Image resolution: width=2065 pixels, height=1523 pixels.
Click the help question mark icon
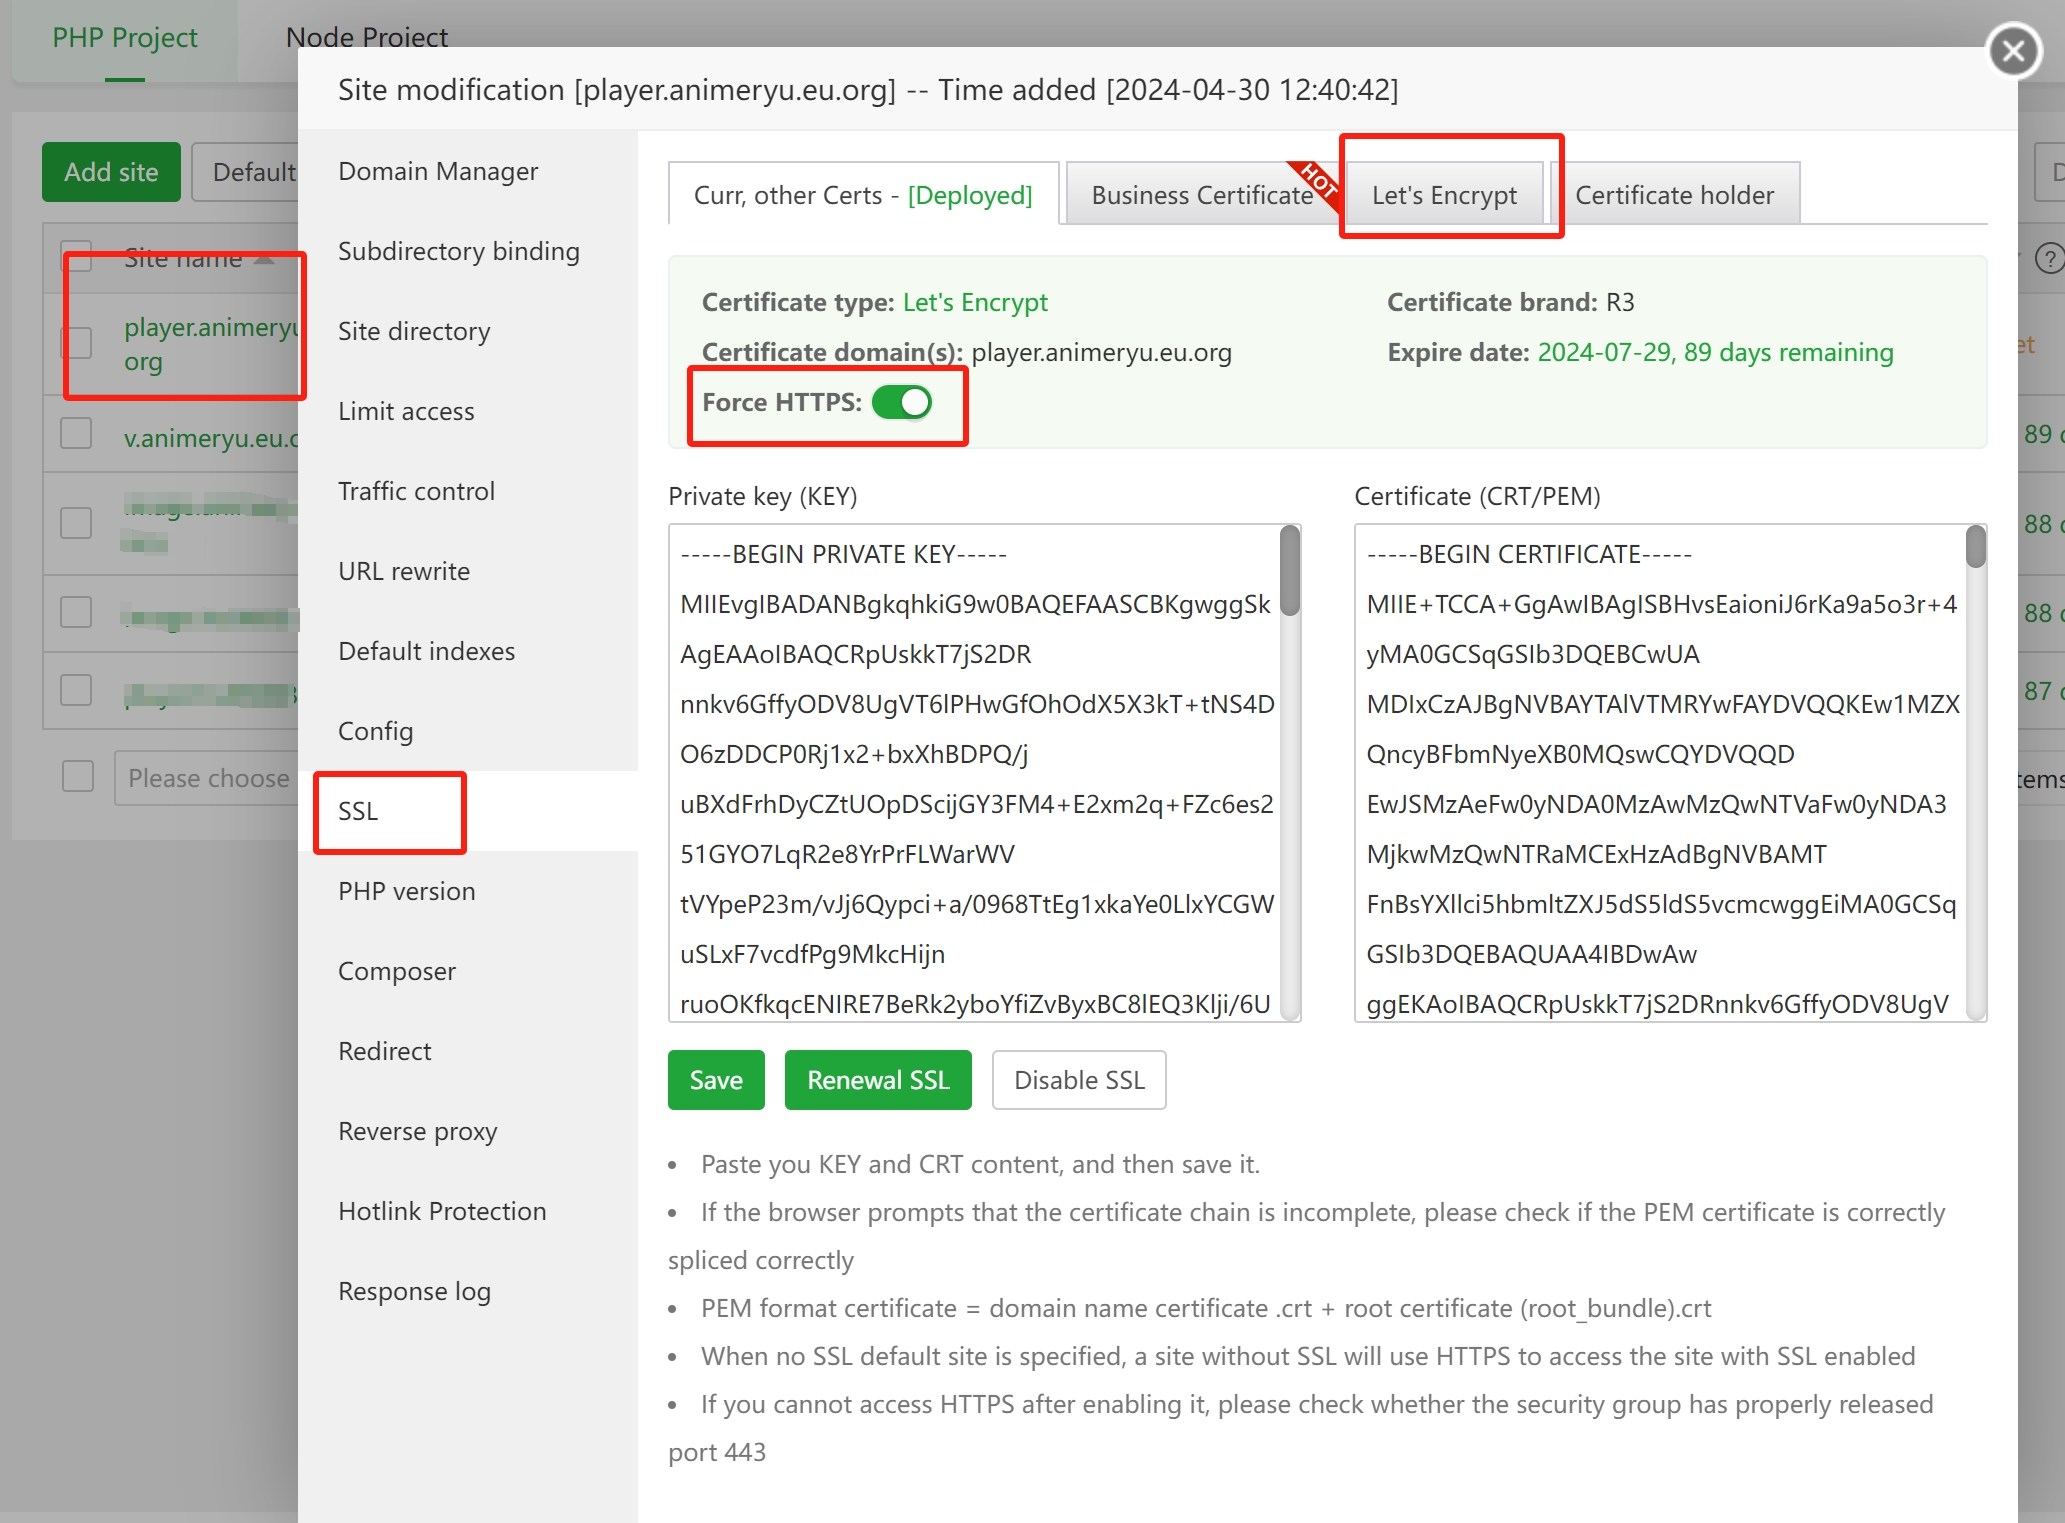tap(2049, 259)
